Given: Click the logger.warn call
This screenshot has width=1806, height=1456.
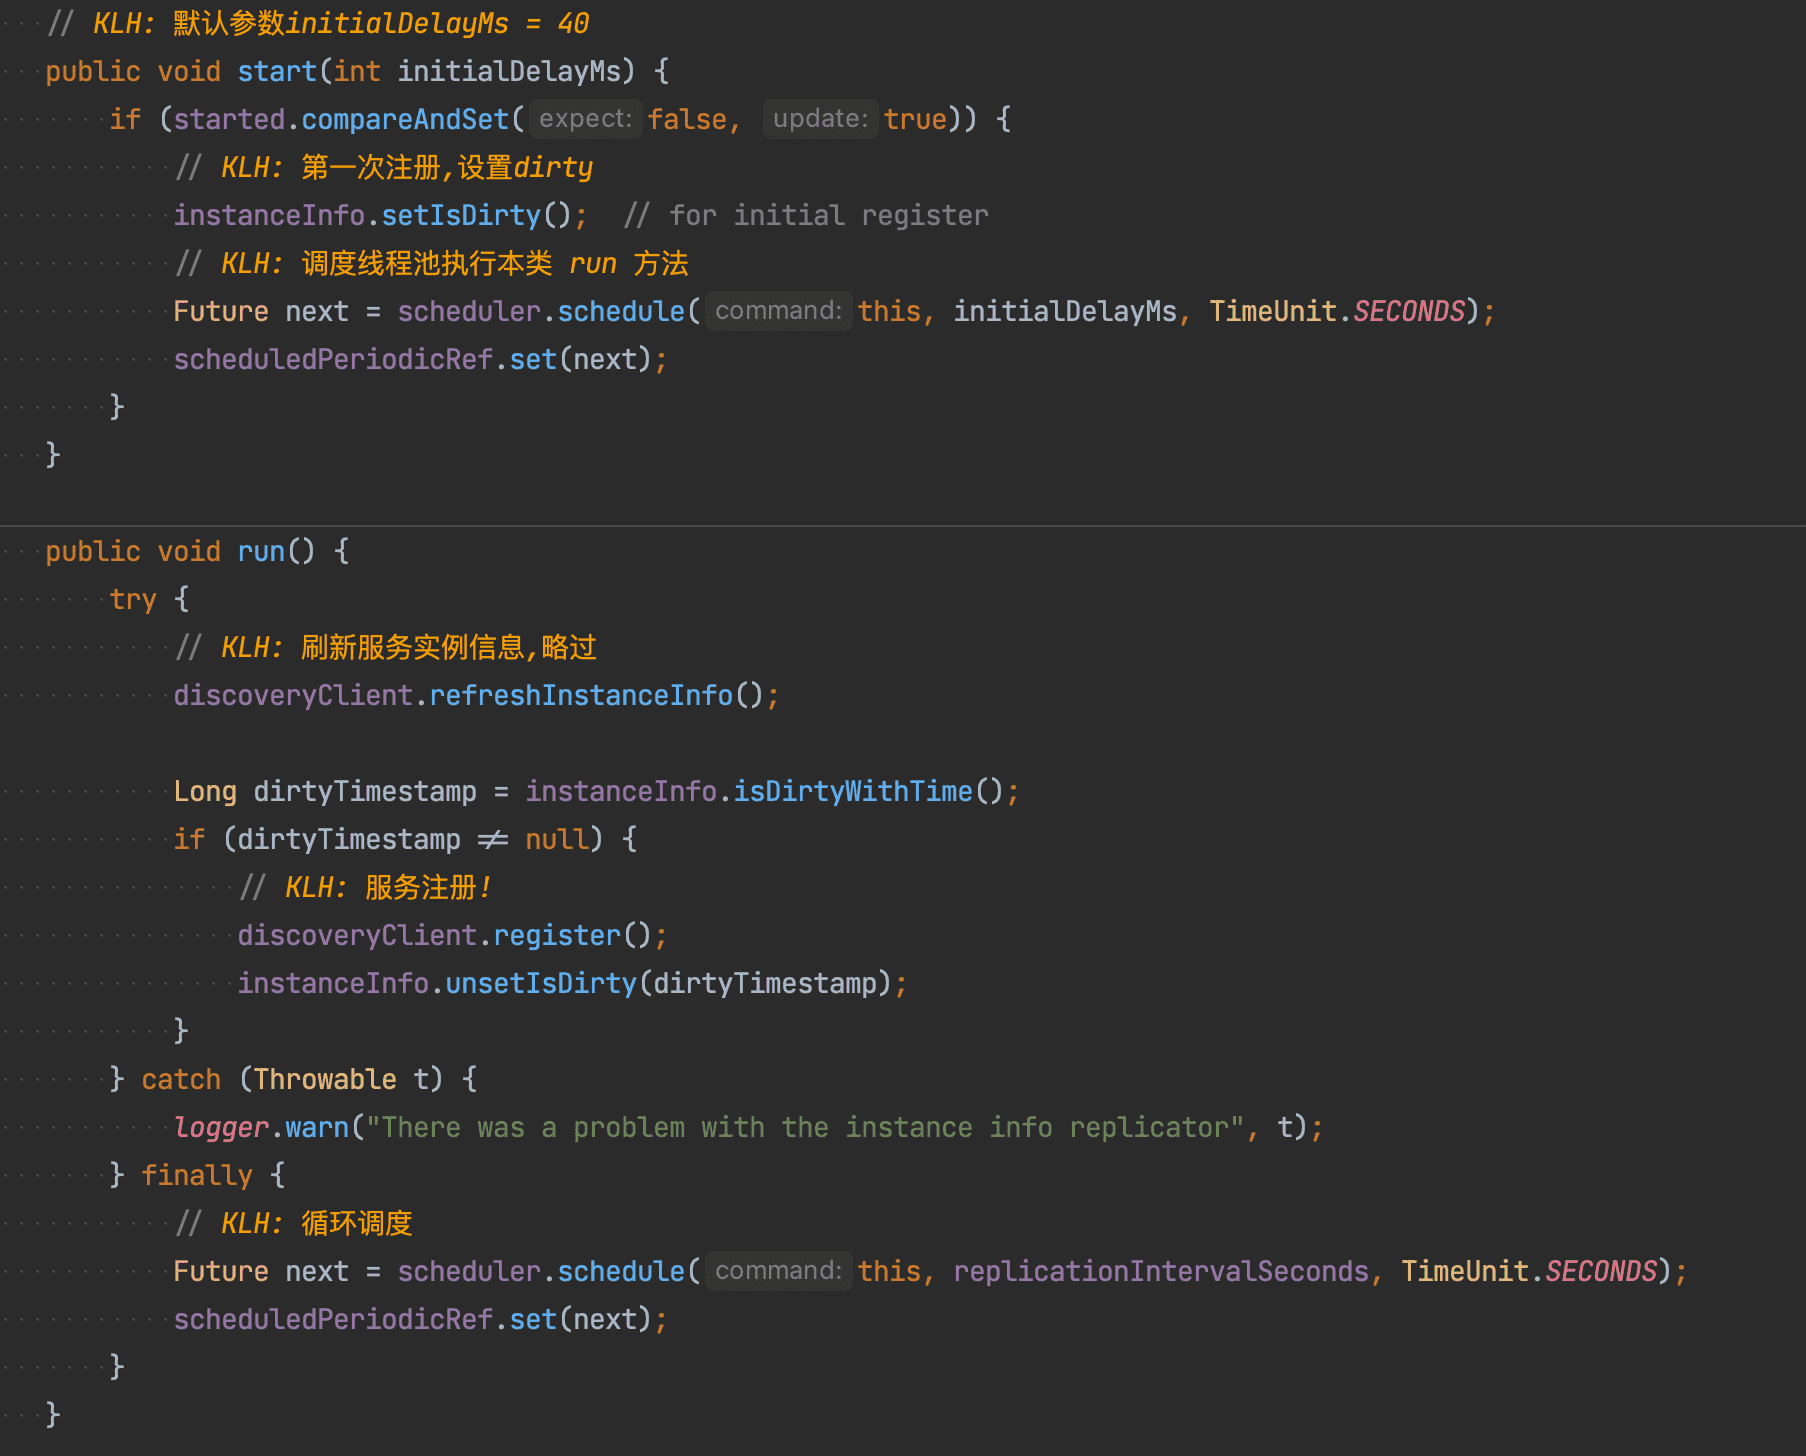Looking at the screenshot, I should (x=261, y=1127).
